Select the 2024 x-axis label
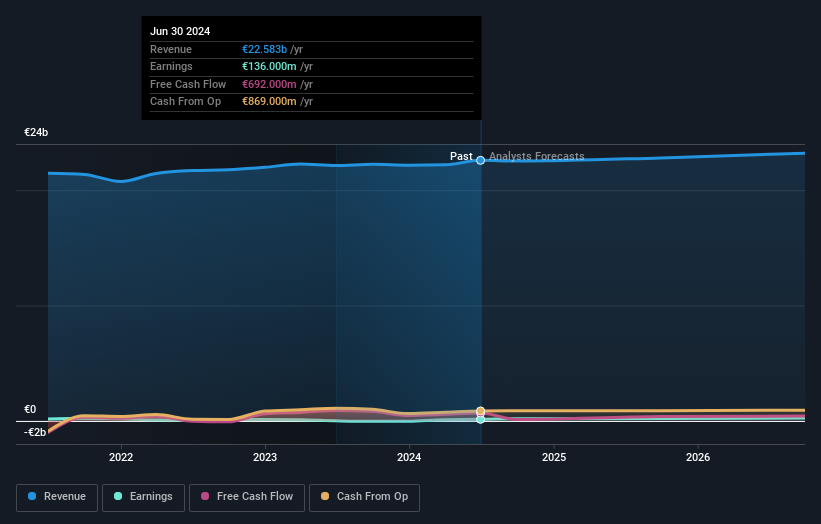Image resolution: width=821 pixels, height=524 pixels. pos(409,457)
